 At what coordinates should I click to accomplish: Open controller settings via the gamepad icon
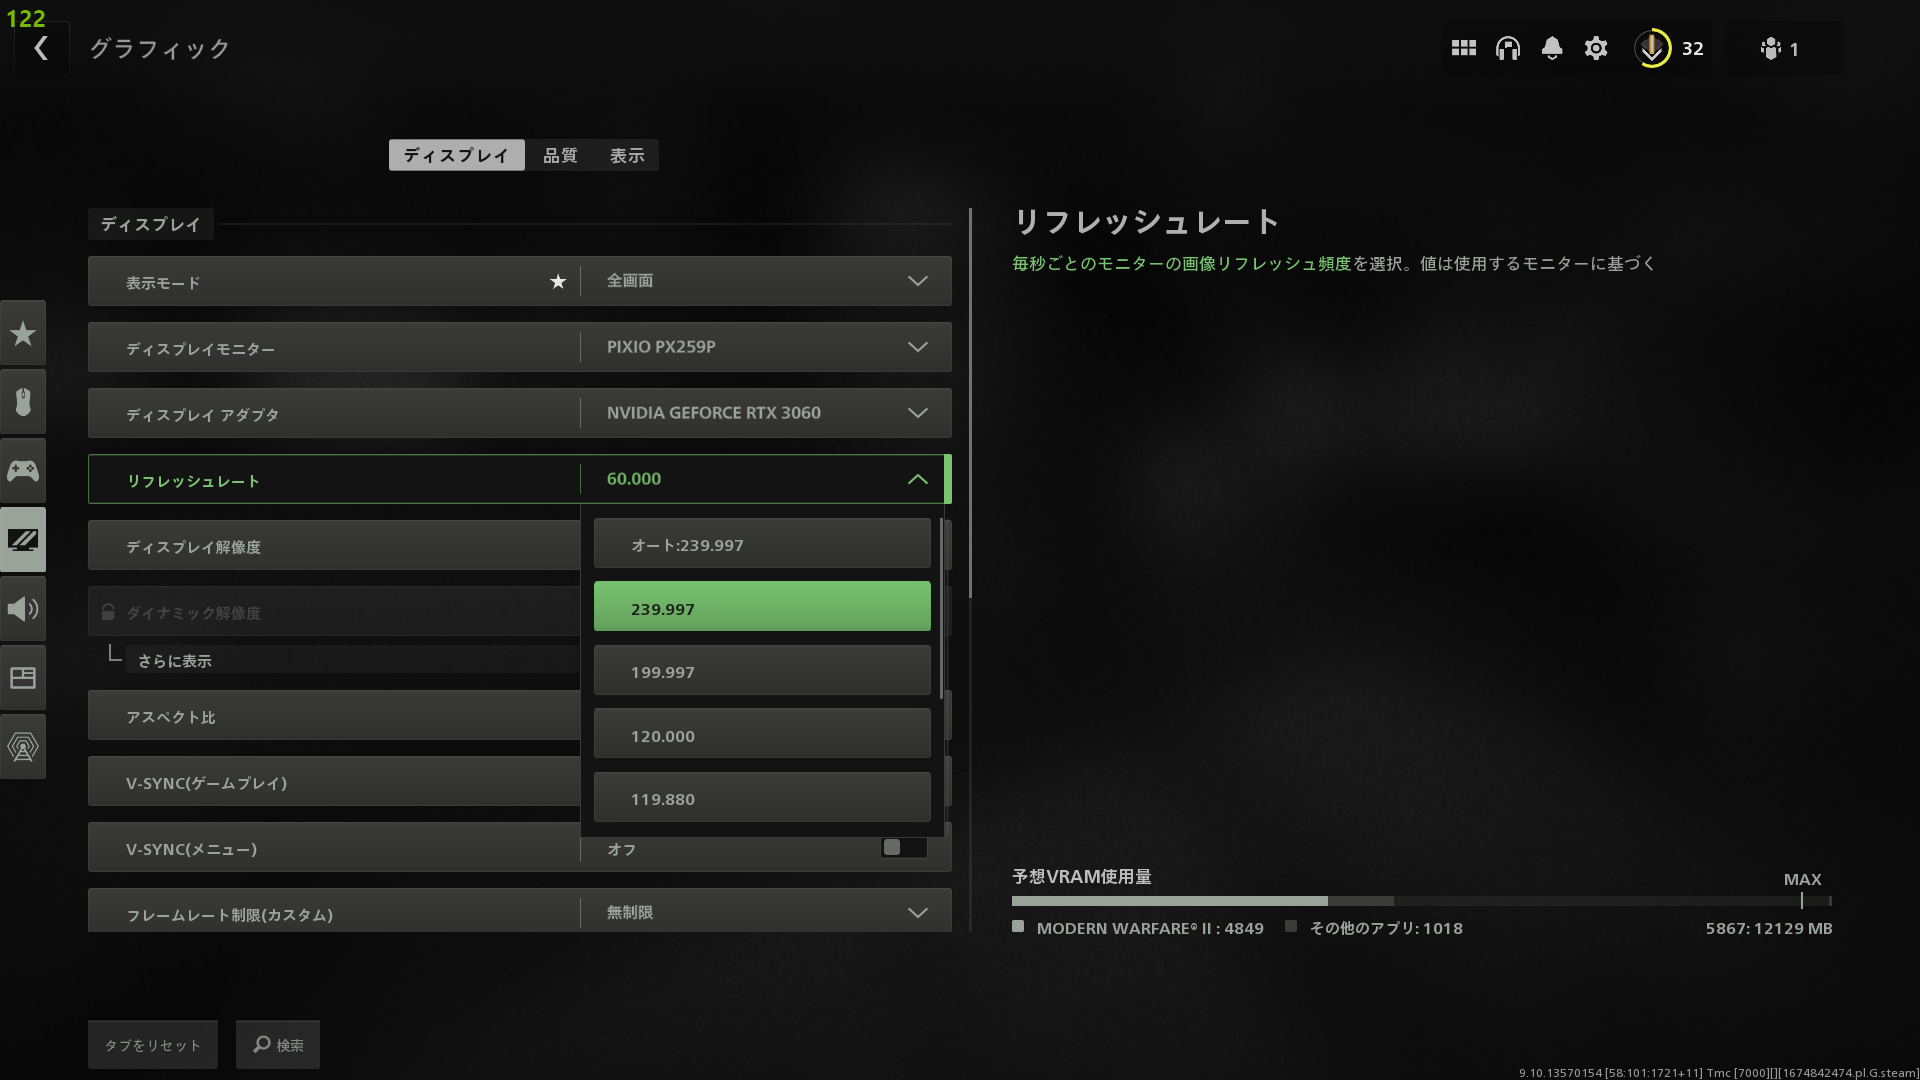click(23, 470)
